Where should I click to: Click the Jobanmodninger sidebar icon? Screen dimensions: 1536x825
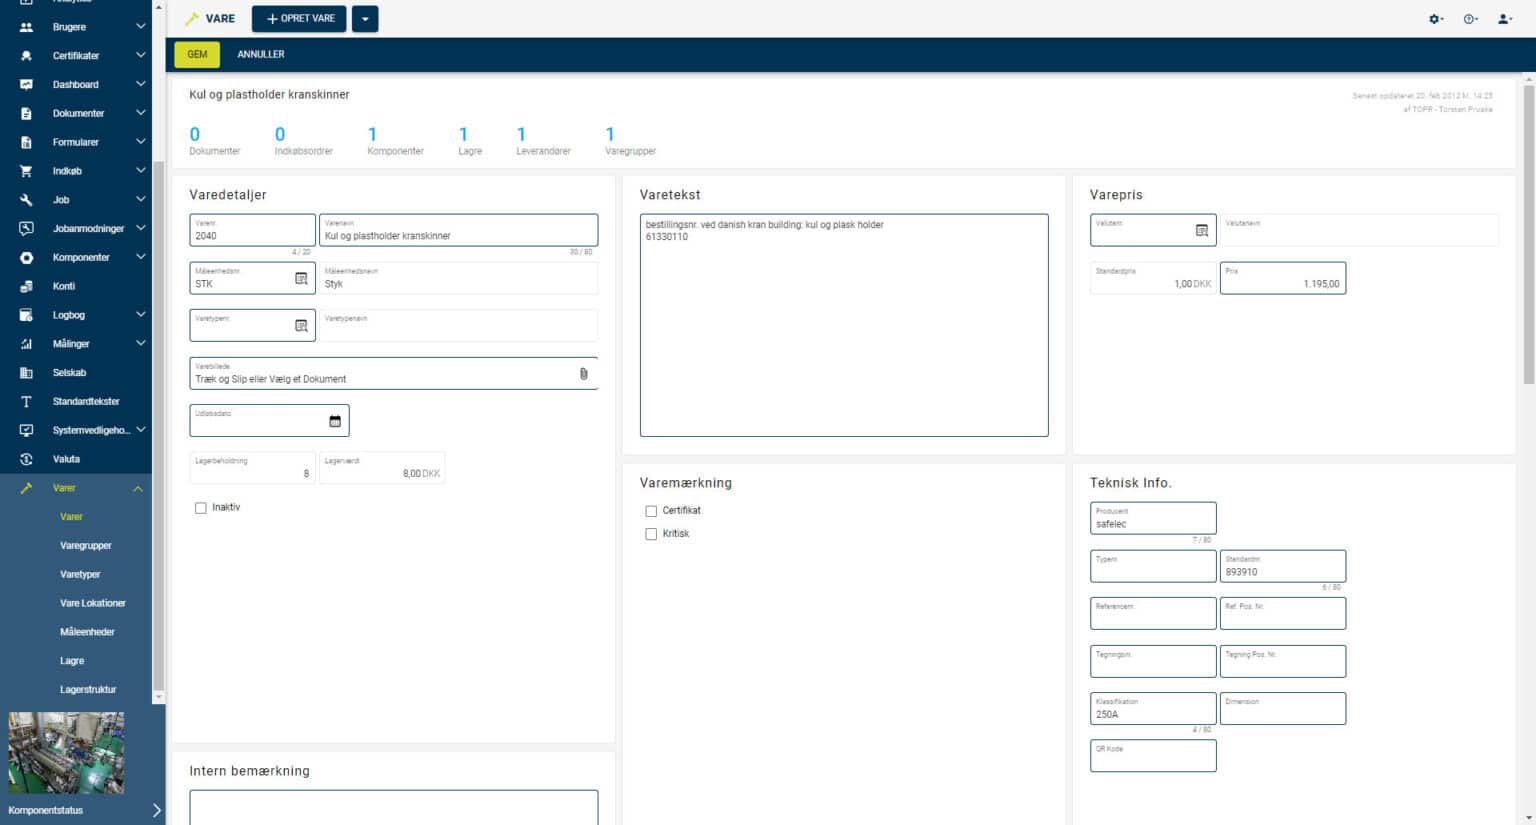pyautogui.click(x=26, y=229)
